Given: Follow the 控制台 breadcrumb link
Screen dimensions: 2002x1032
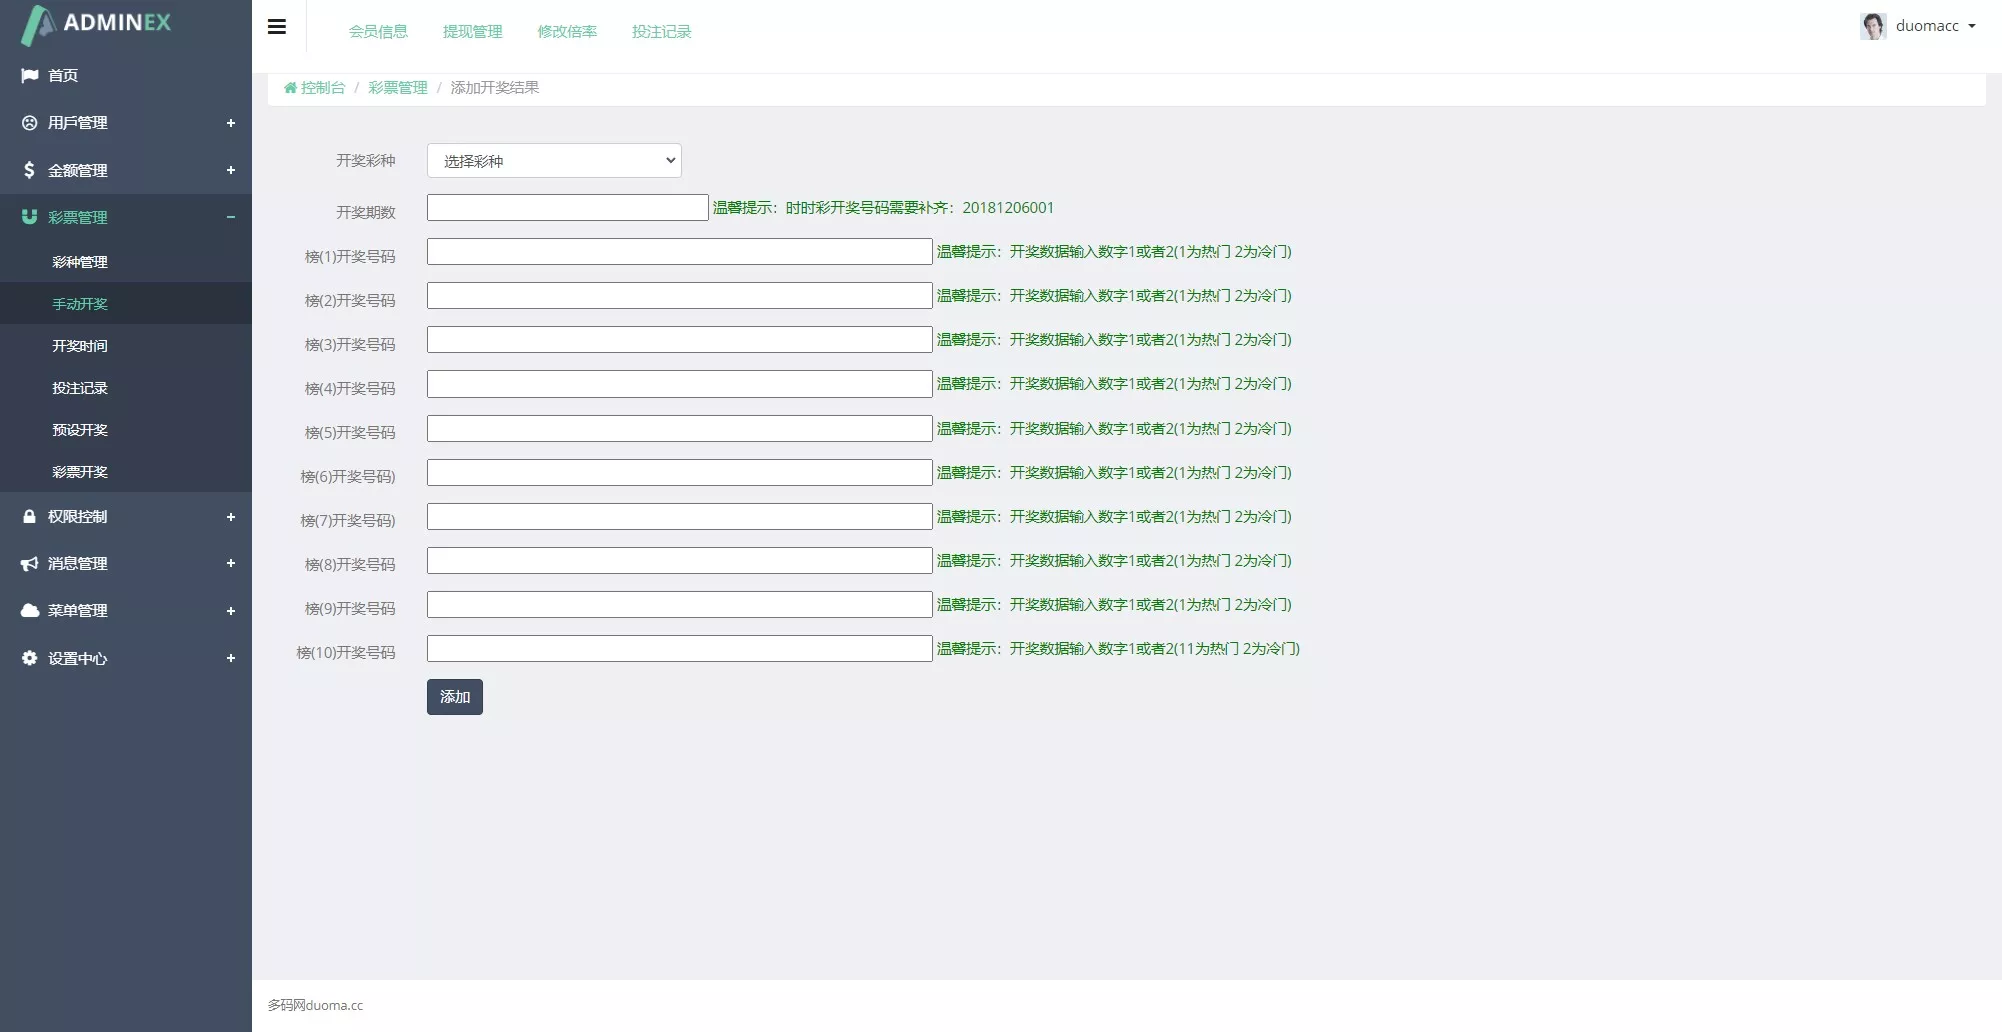Looking at the screenshot, I should tap(322, 88).
